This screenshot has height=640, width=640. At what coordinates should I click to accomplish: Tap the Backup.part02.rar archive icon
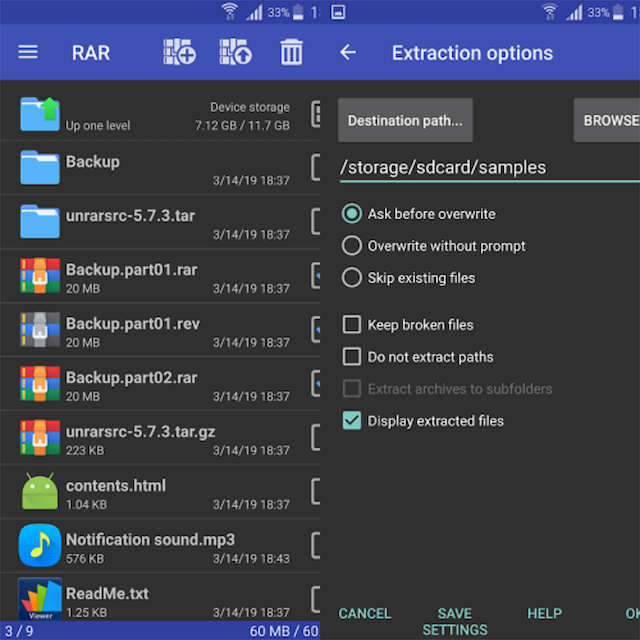click(x=40, y=383)
